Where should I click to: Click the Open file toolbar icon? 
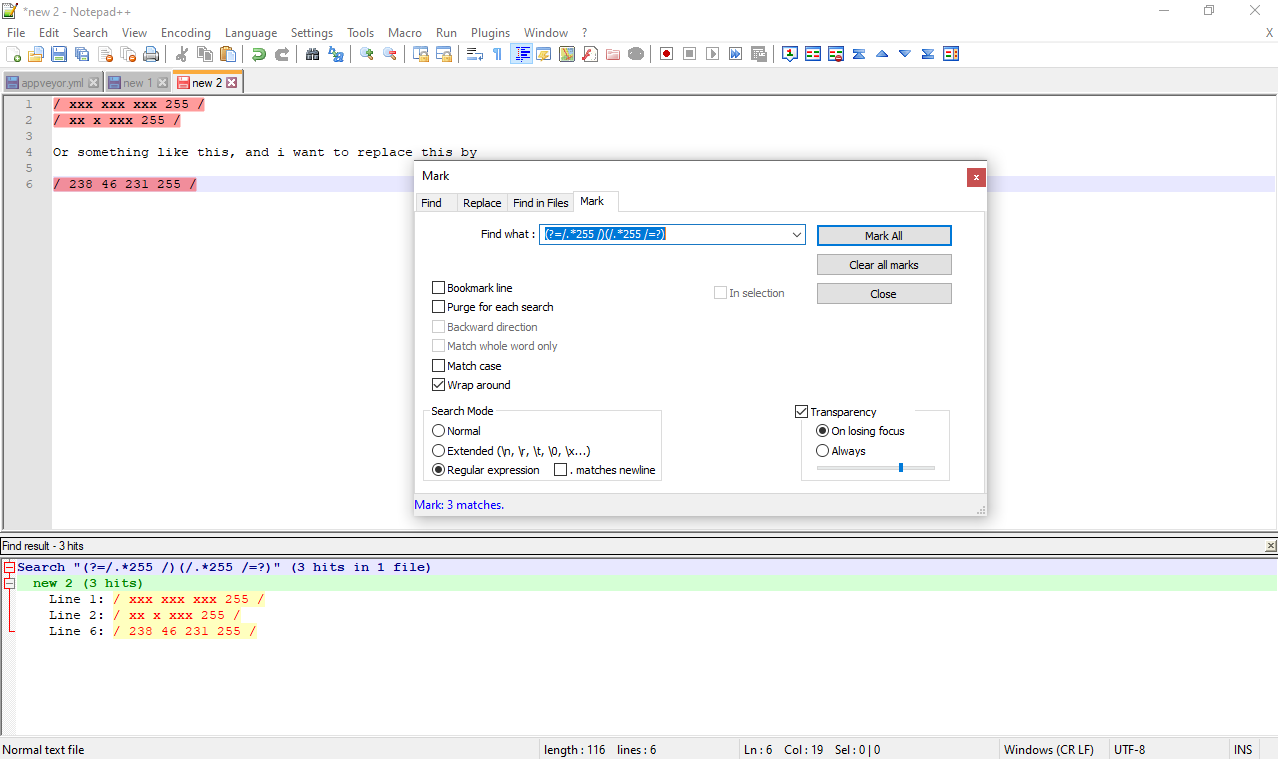point(36,54)
